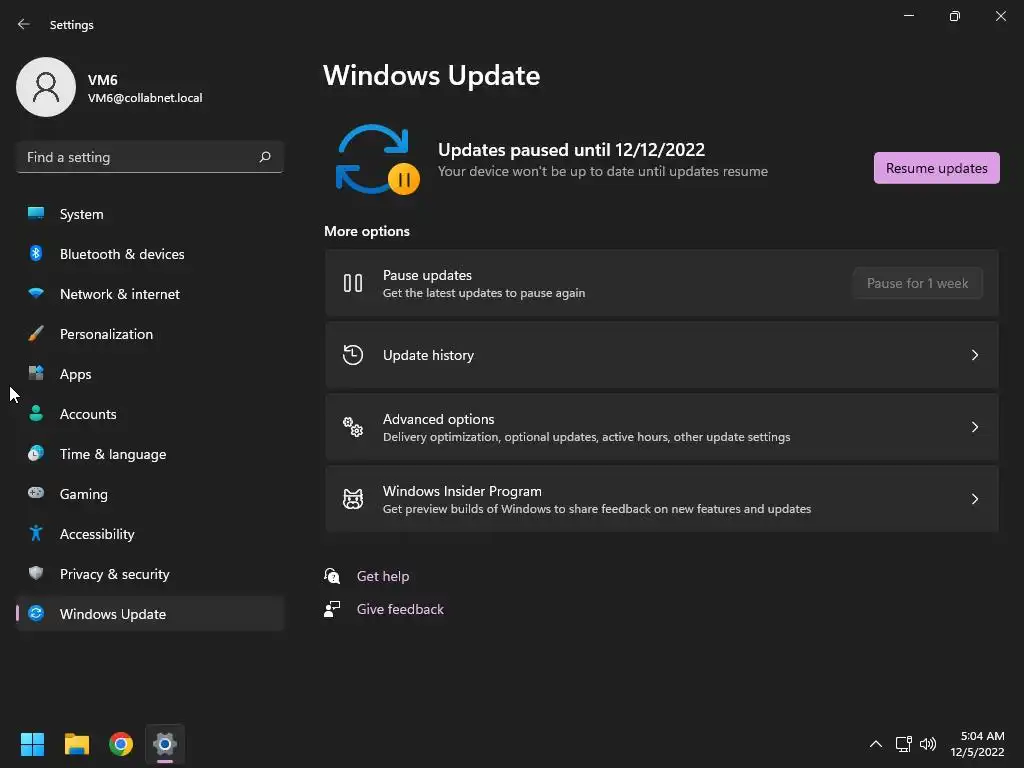Click the Accounts person icon

point(36,413)
